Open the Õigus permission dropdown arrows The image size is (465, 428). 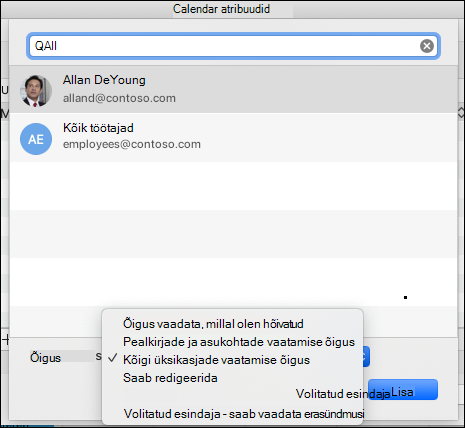366,357
